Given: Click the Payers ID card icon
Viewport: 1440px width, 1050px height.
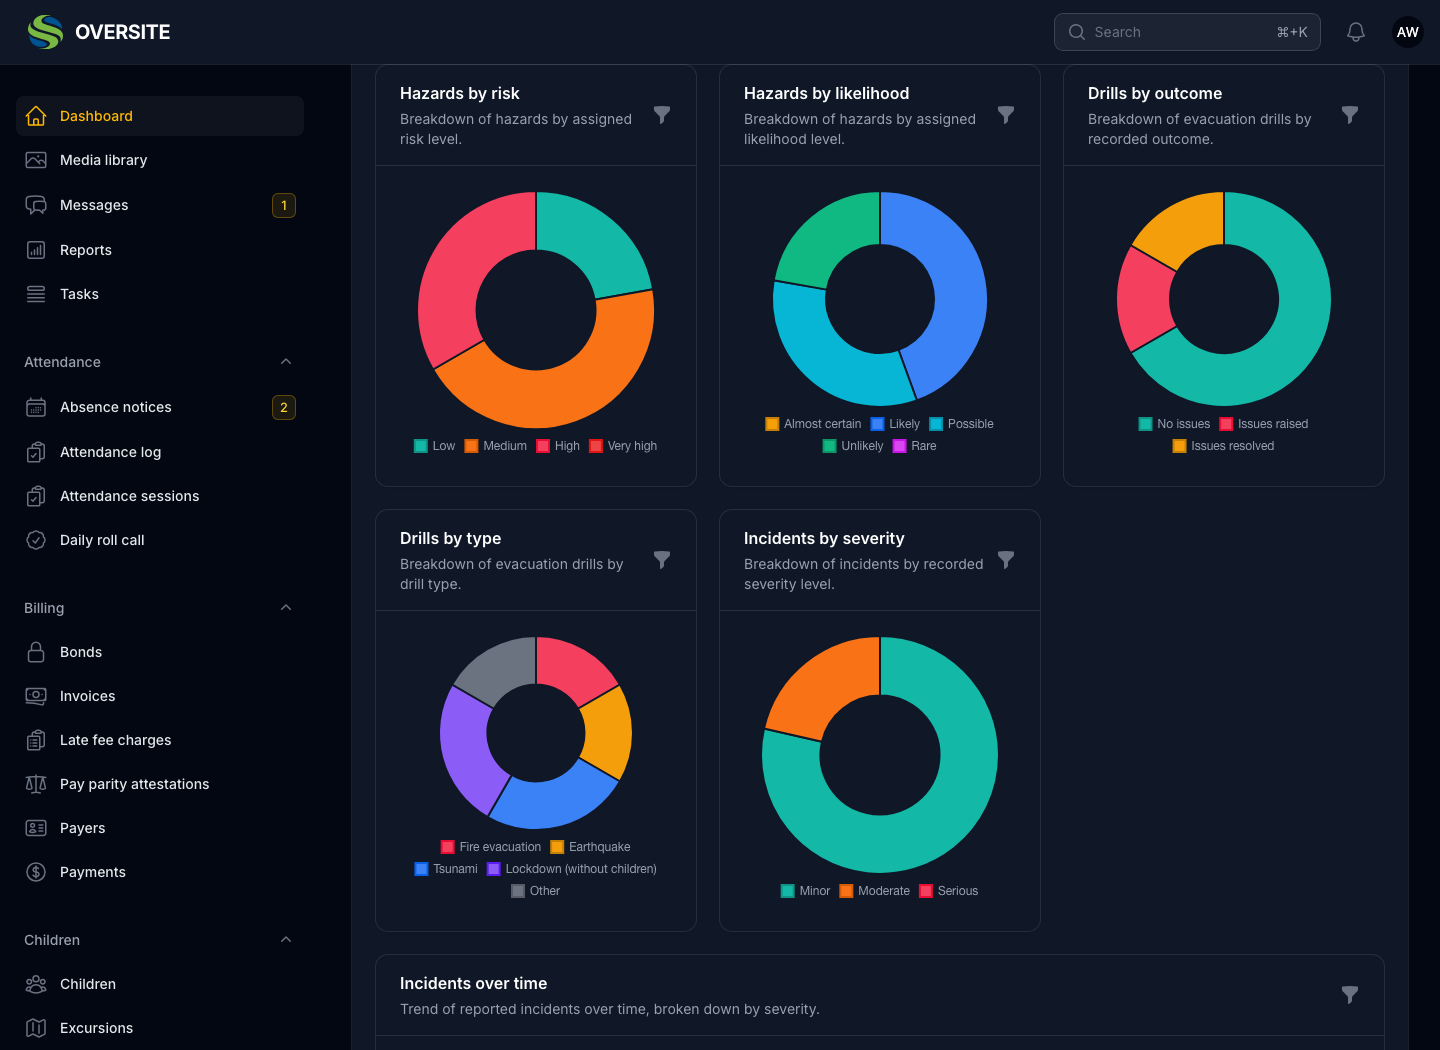Looking at the screenshot, I should 36,828.
